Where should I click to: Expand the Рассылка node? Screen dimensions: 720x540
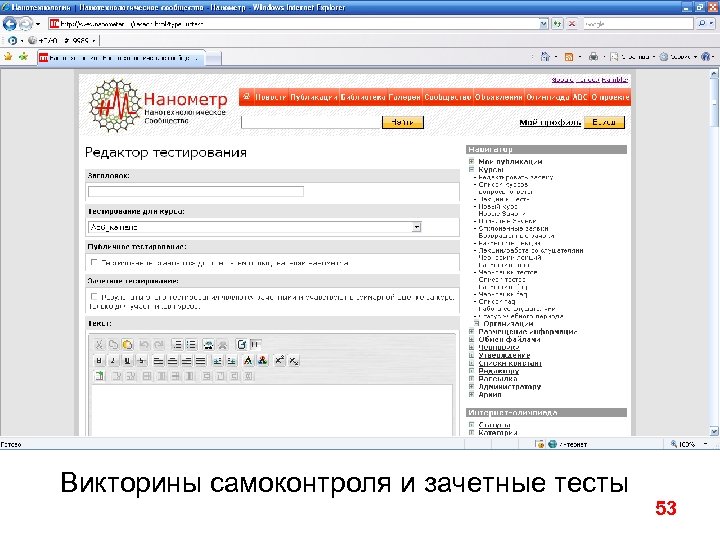471,379
